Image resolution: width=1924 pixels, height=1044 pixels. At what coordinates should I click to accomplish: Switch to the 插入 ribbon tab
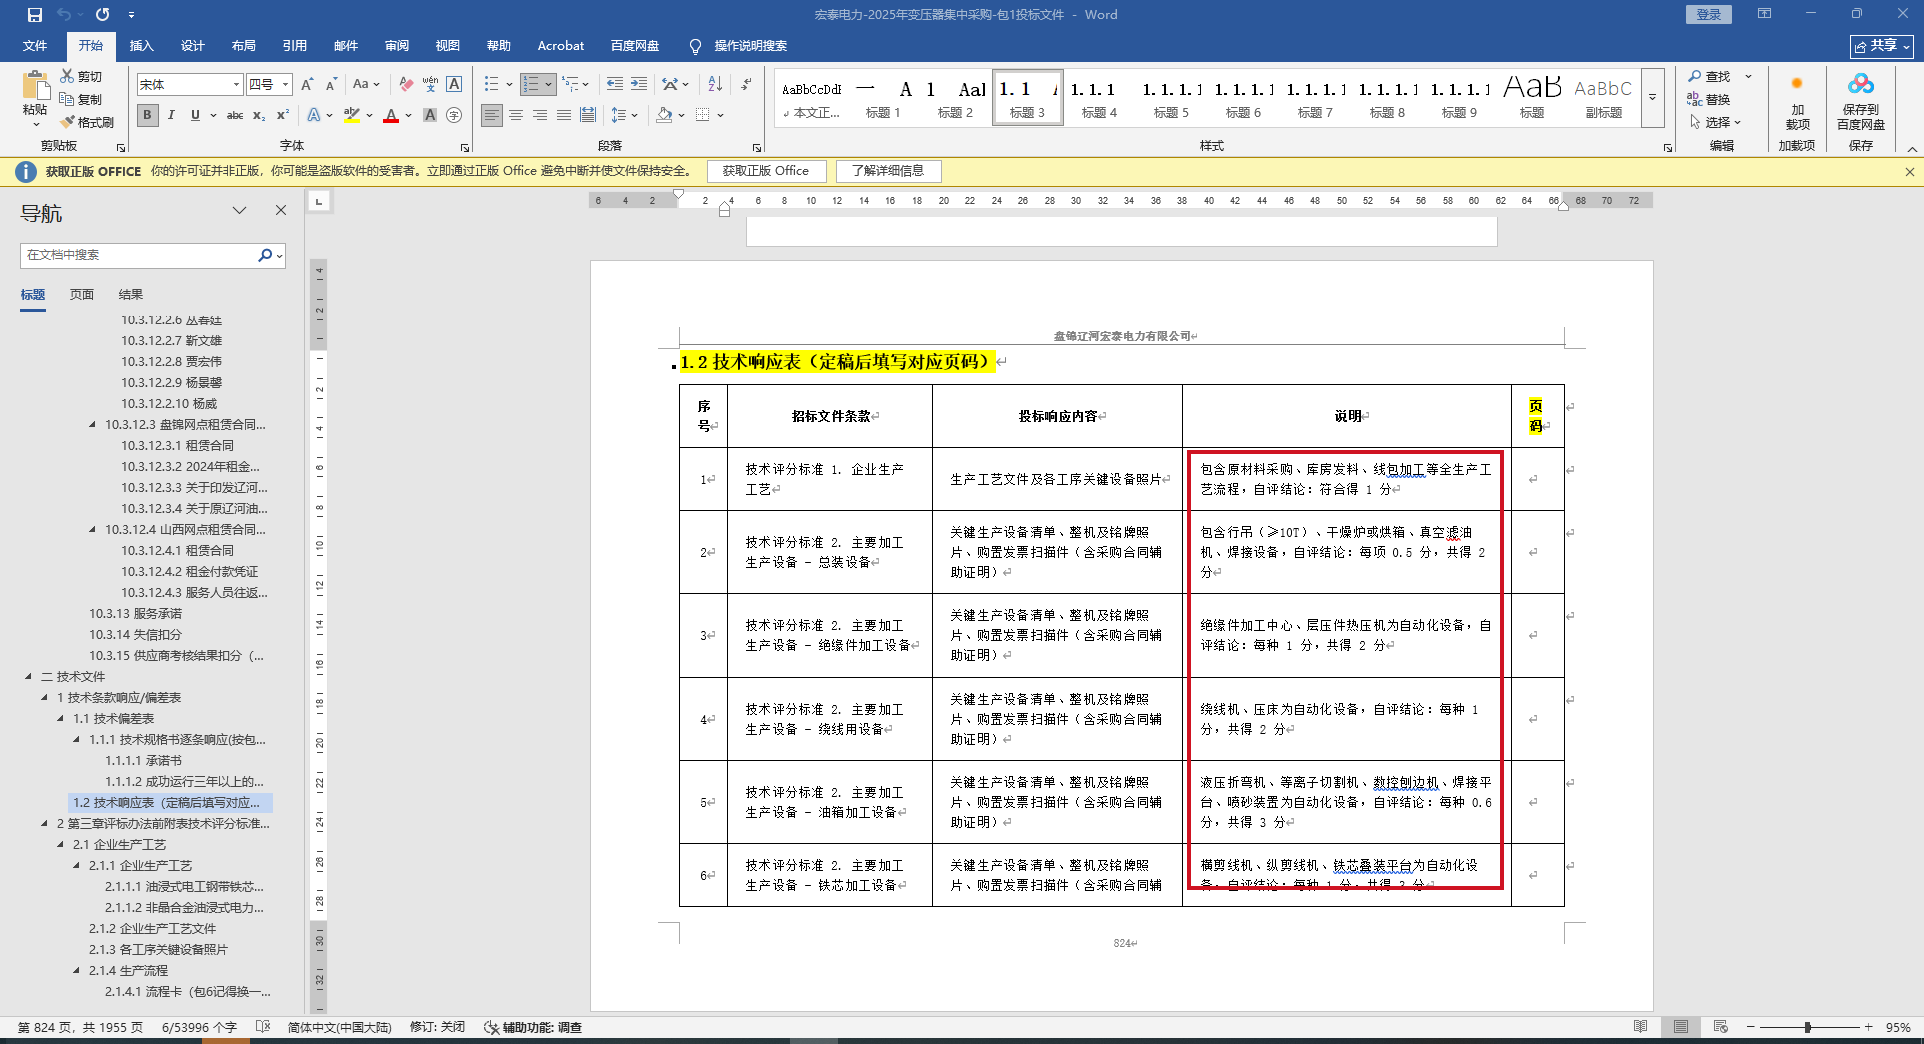[x=141, y=46]
